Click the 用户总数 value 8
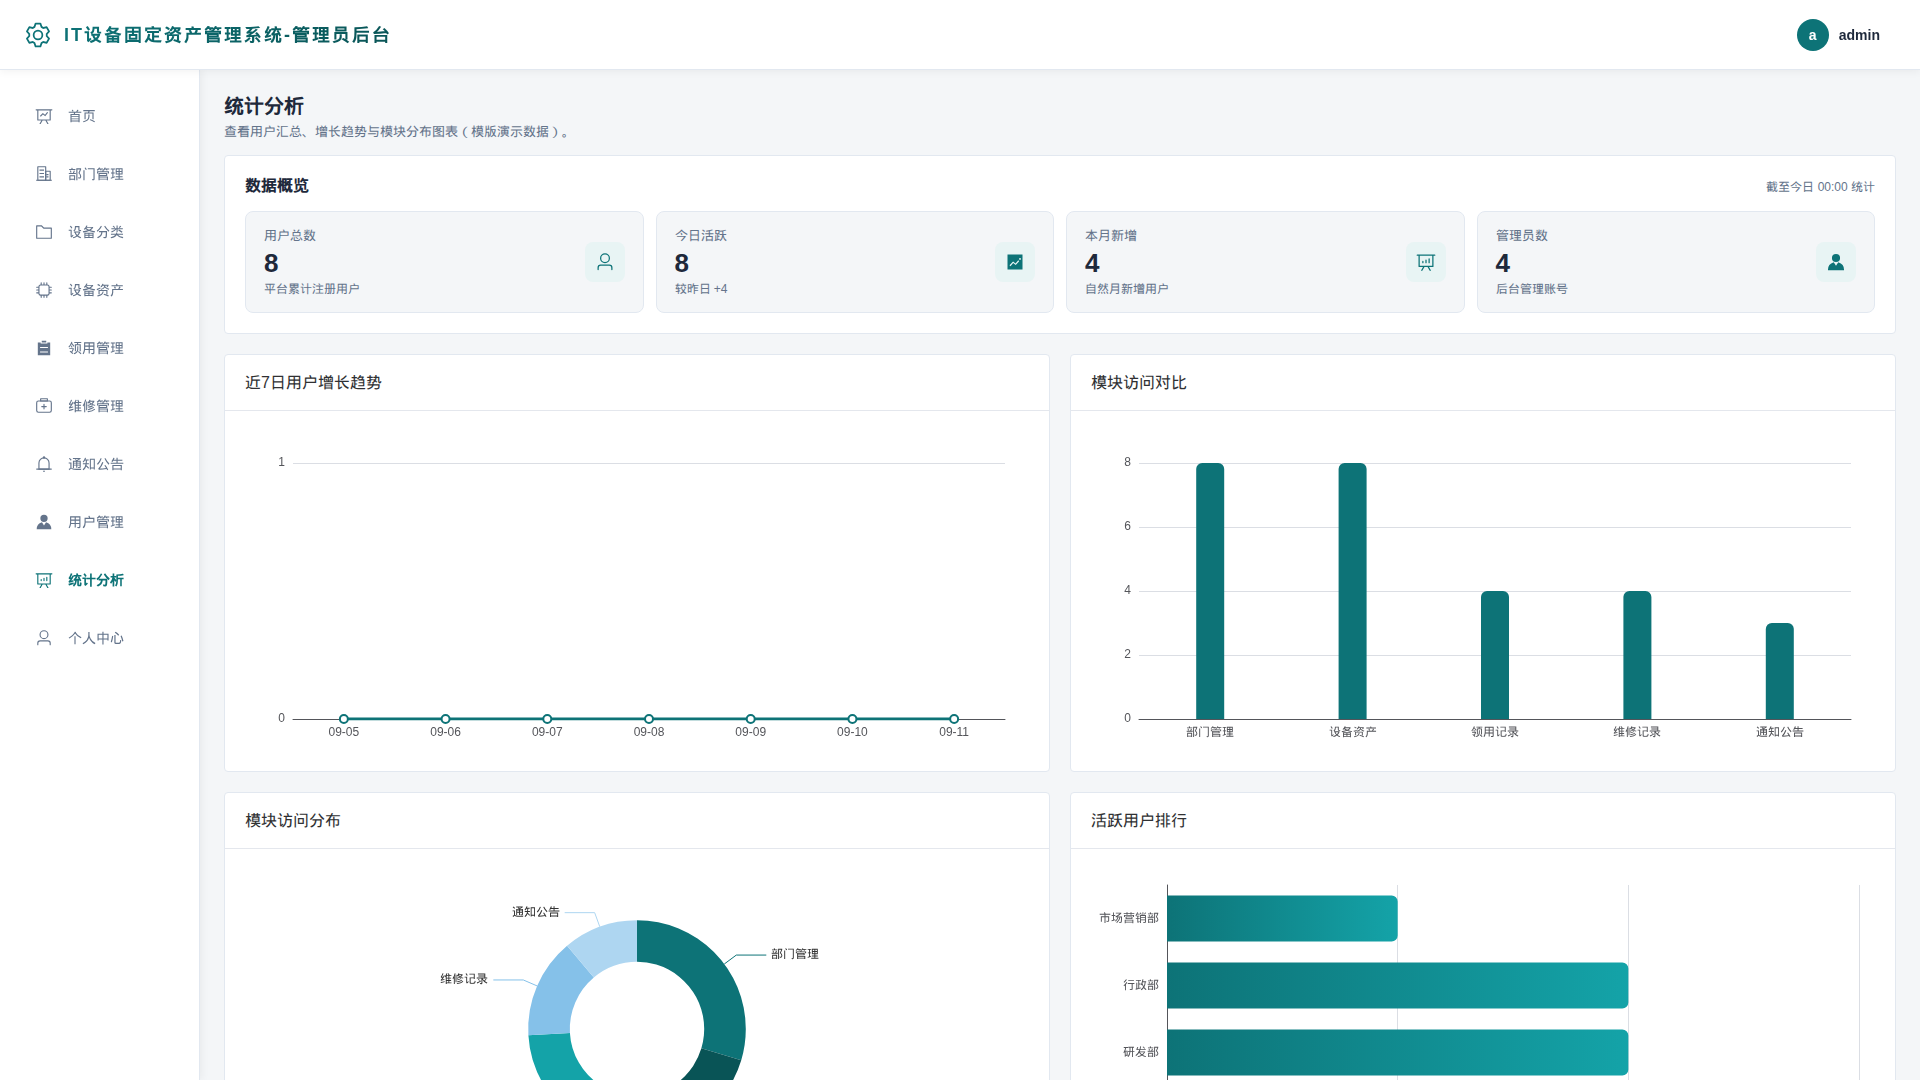The height and width of the screenshot is (1080, 1920). (271, 263)
